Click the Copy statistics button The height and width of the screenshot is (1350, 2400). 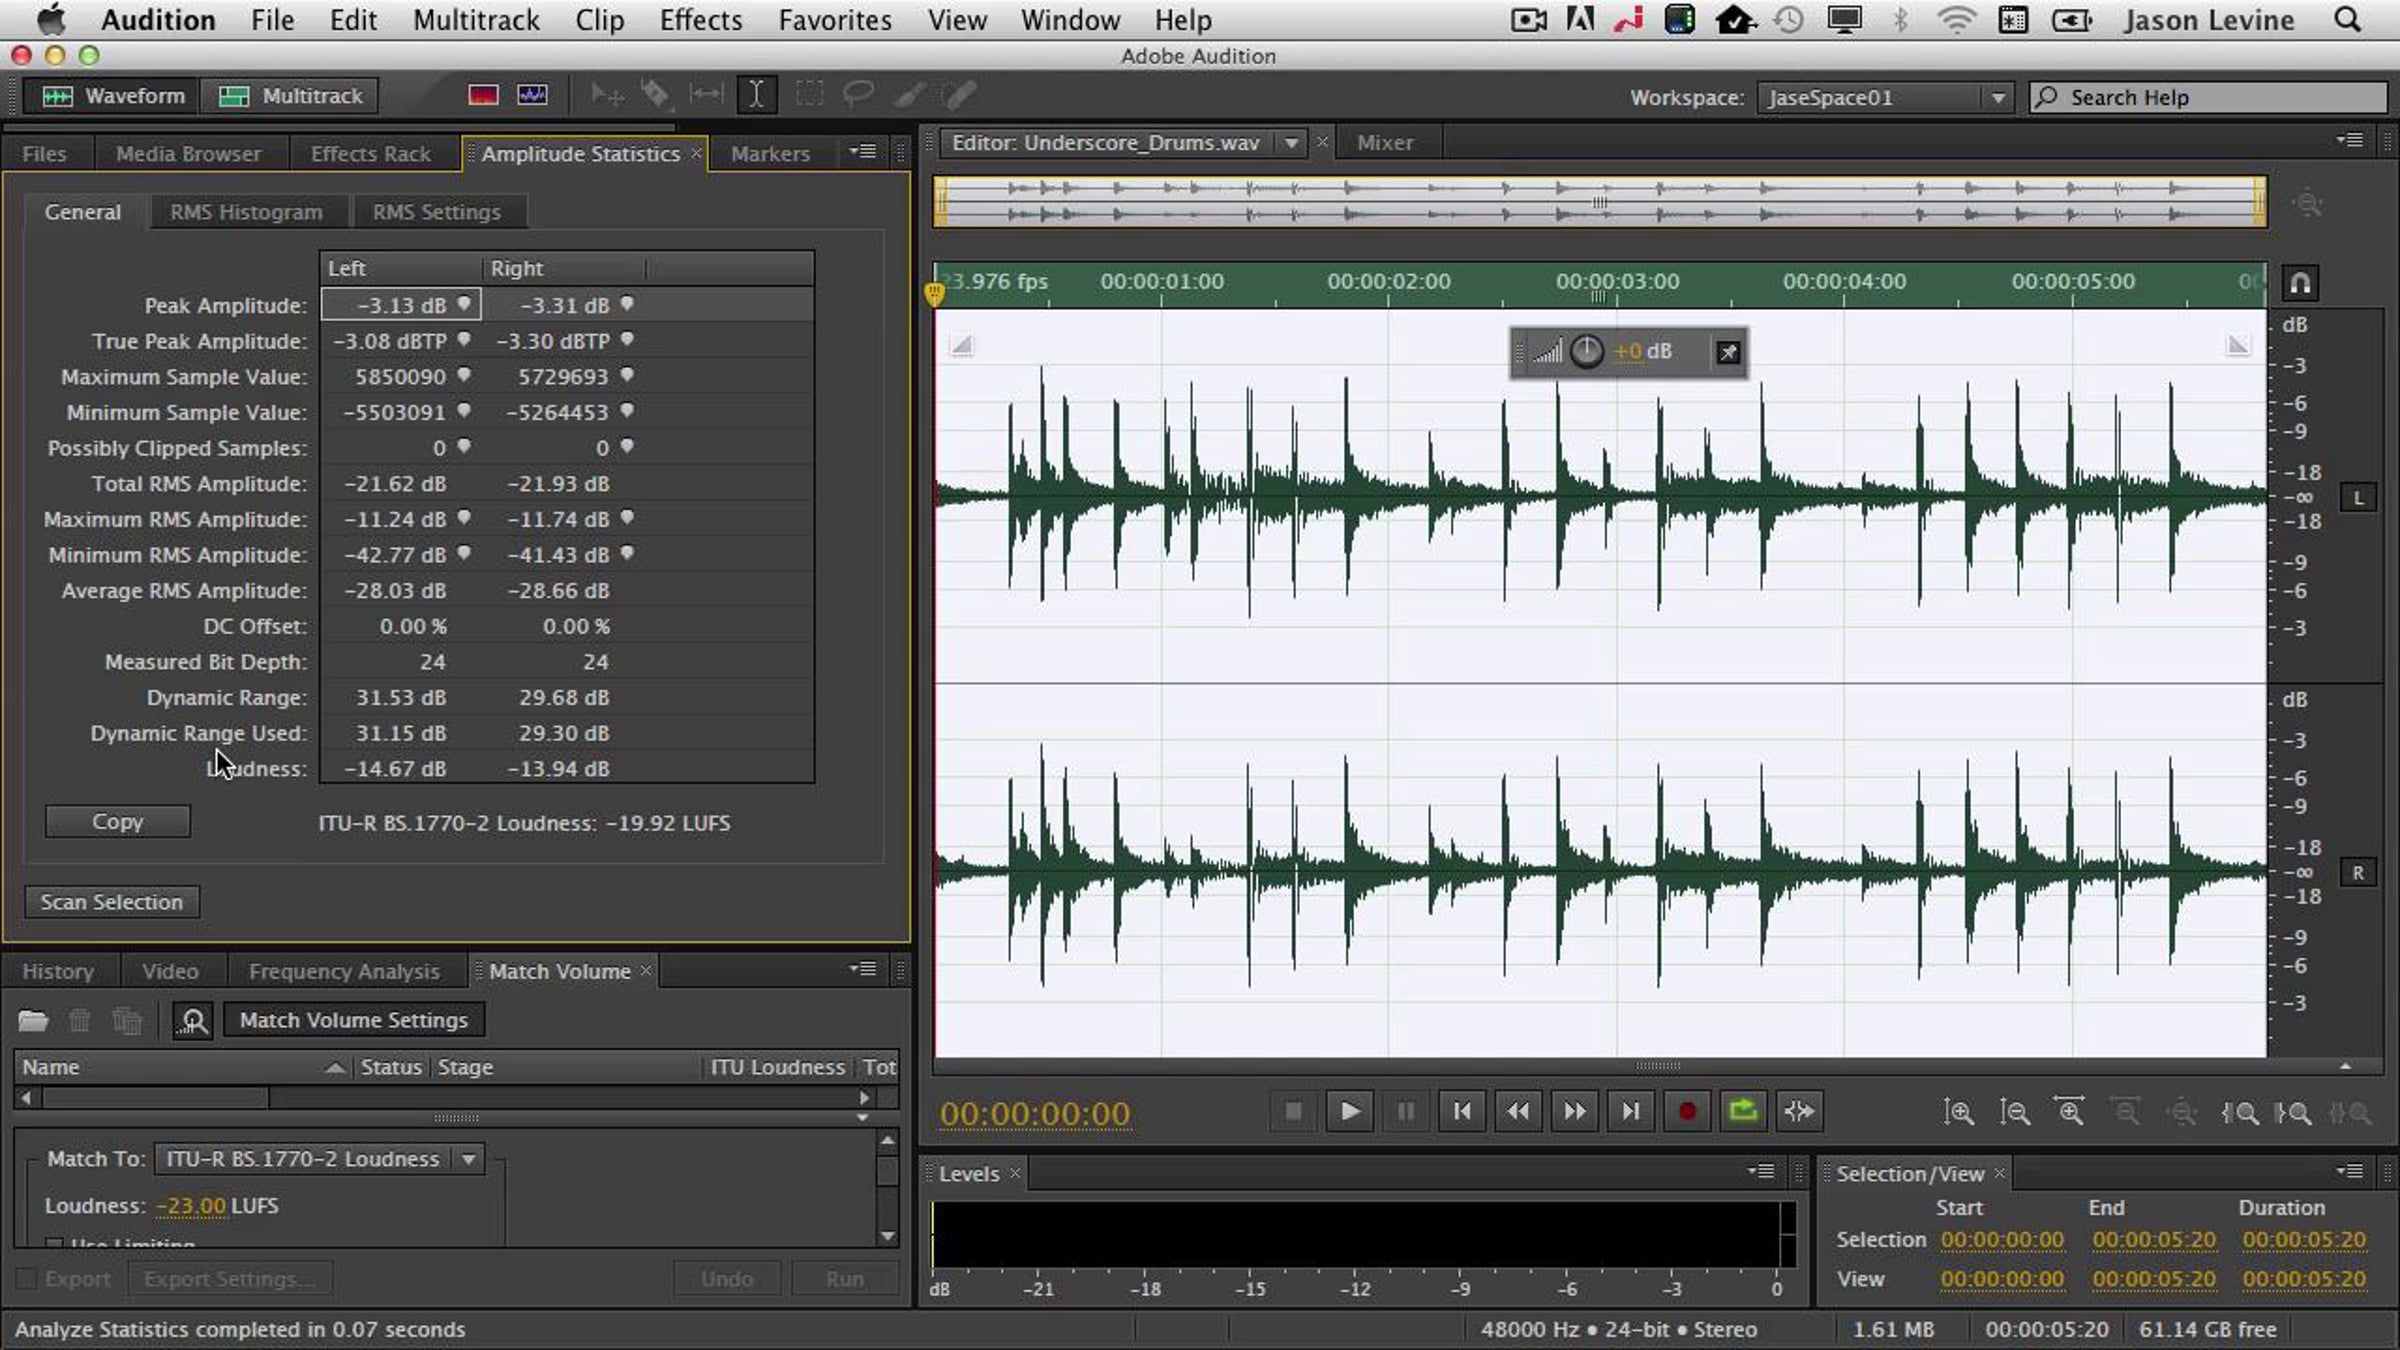point(117,822)
